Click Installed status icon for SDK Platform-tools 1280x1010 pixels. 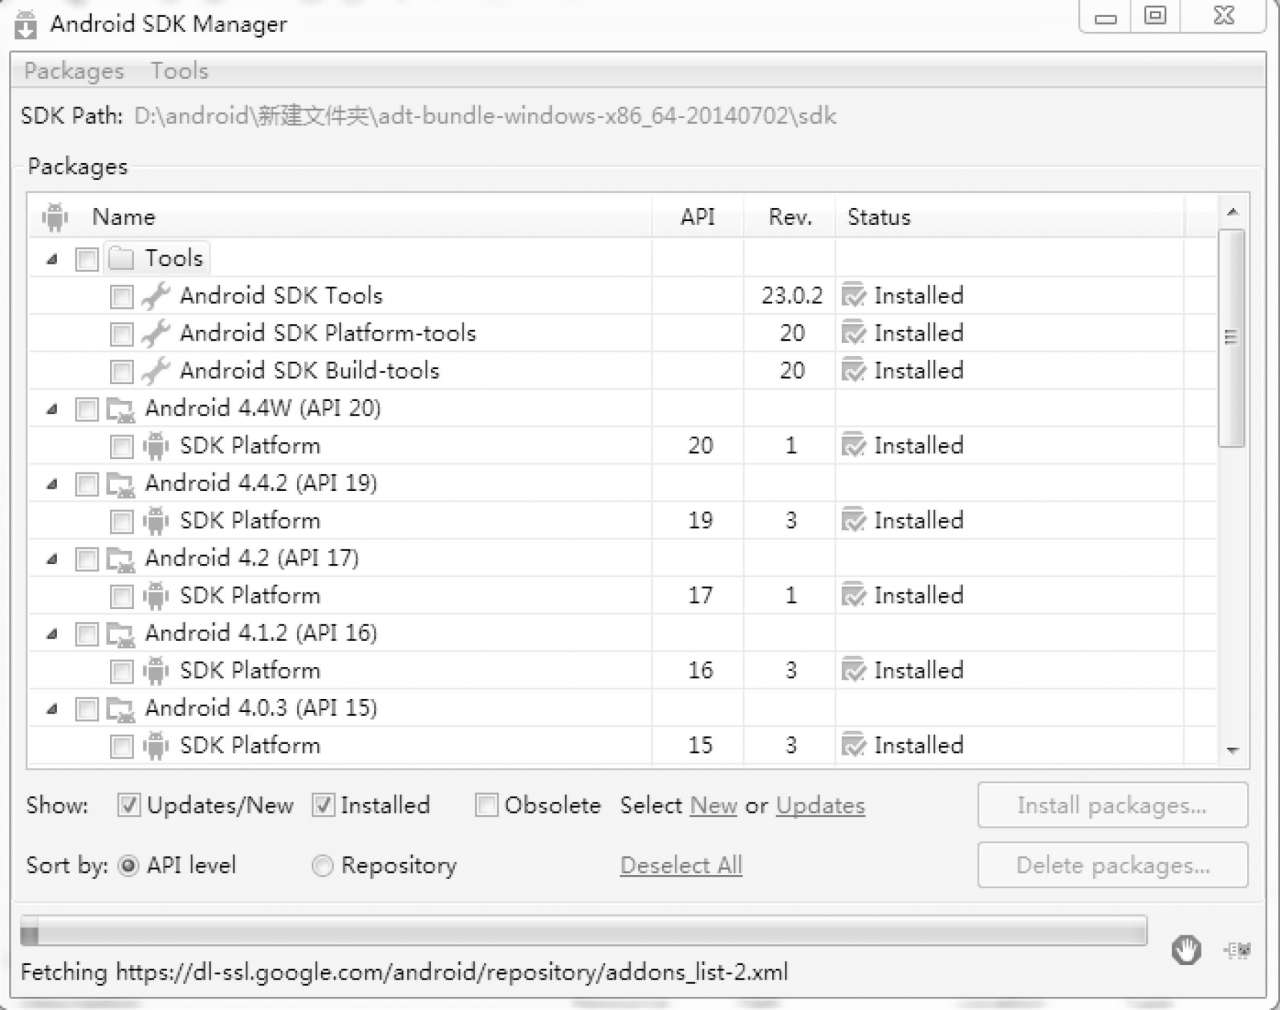coord(853,334)
